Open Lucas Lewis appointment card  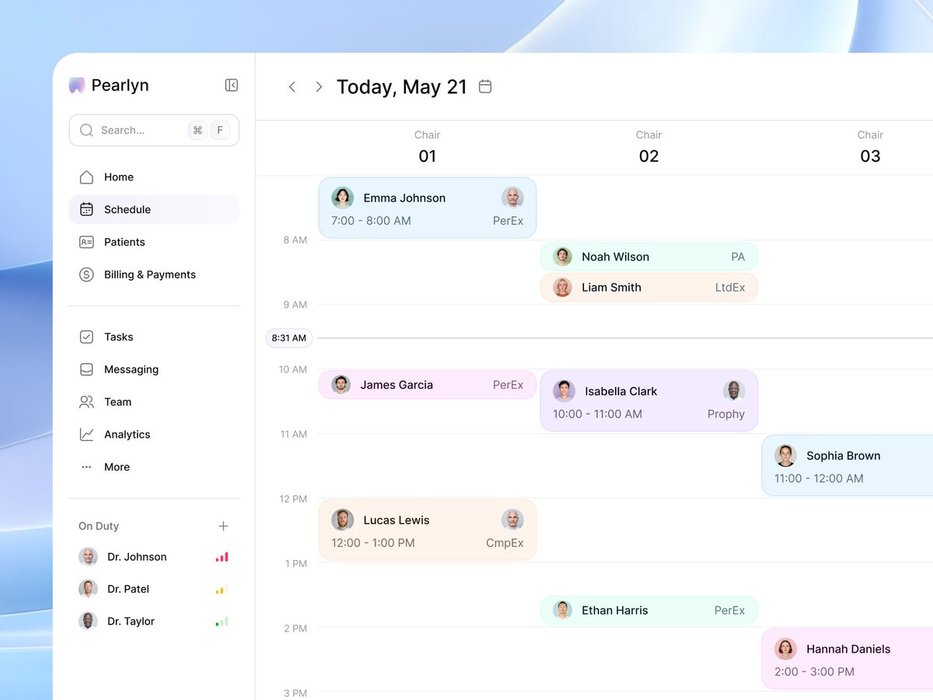pyautogui.click(x=427, y=530)
